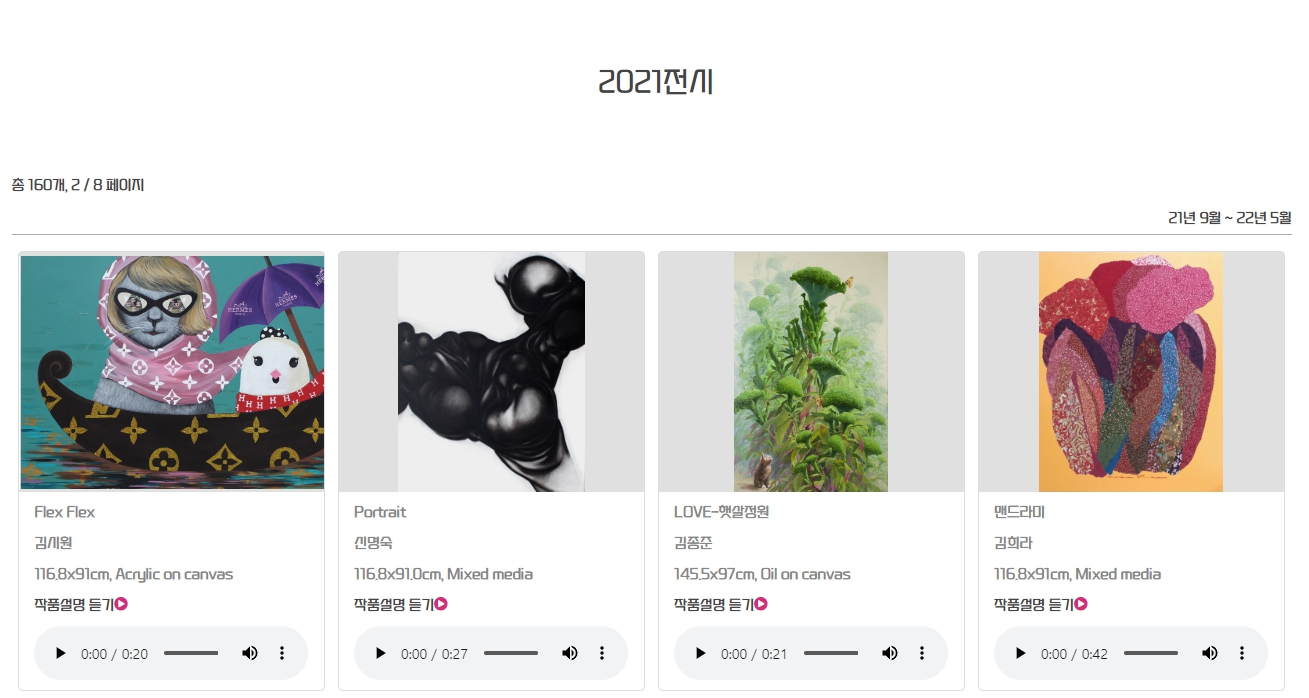Screen dimensions: 1309x698
Task: Open the black Portrait artwork thumbnail
Action: point(491,372)
